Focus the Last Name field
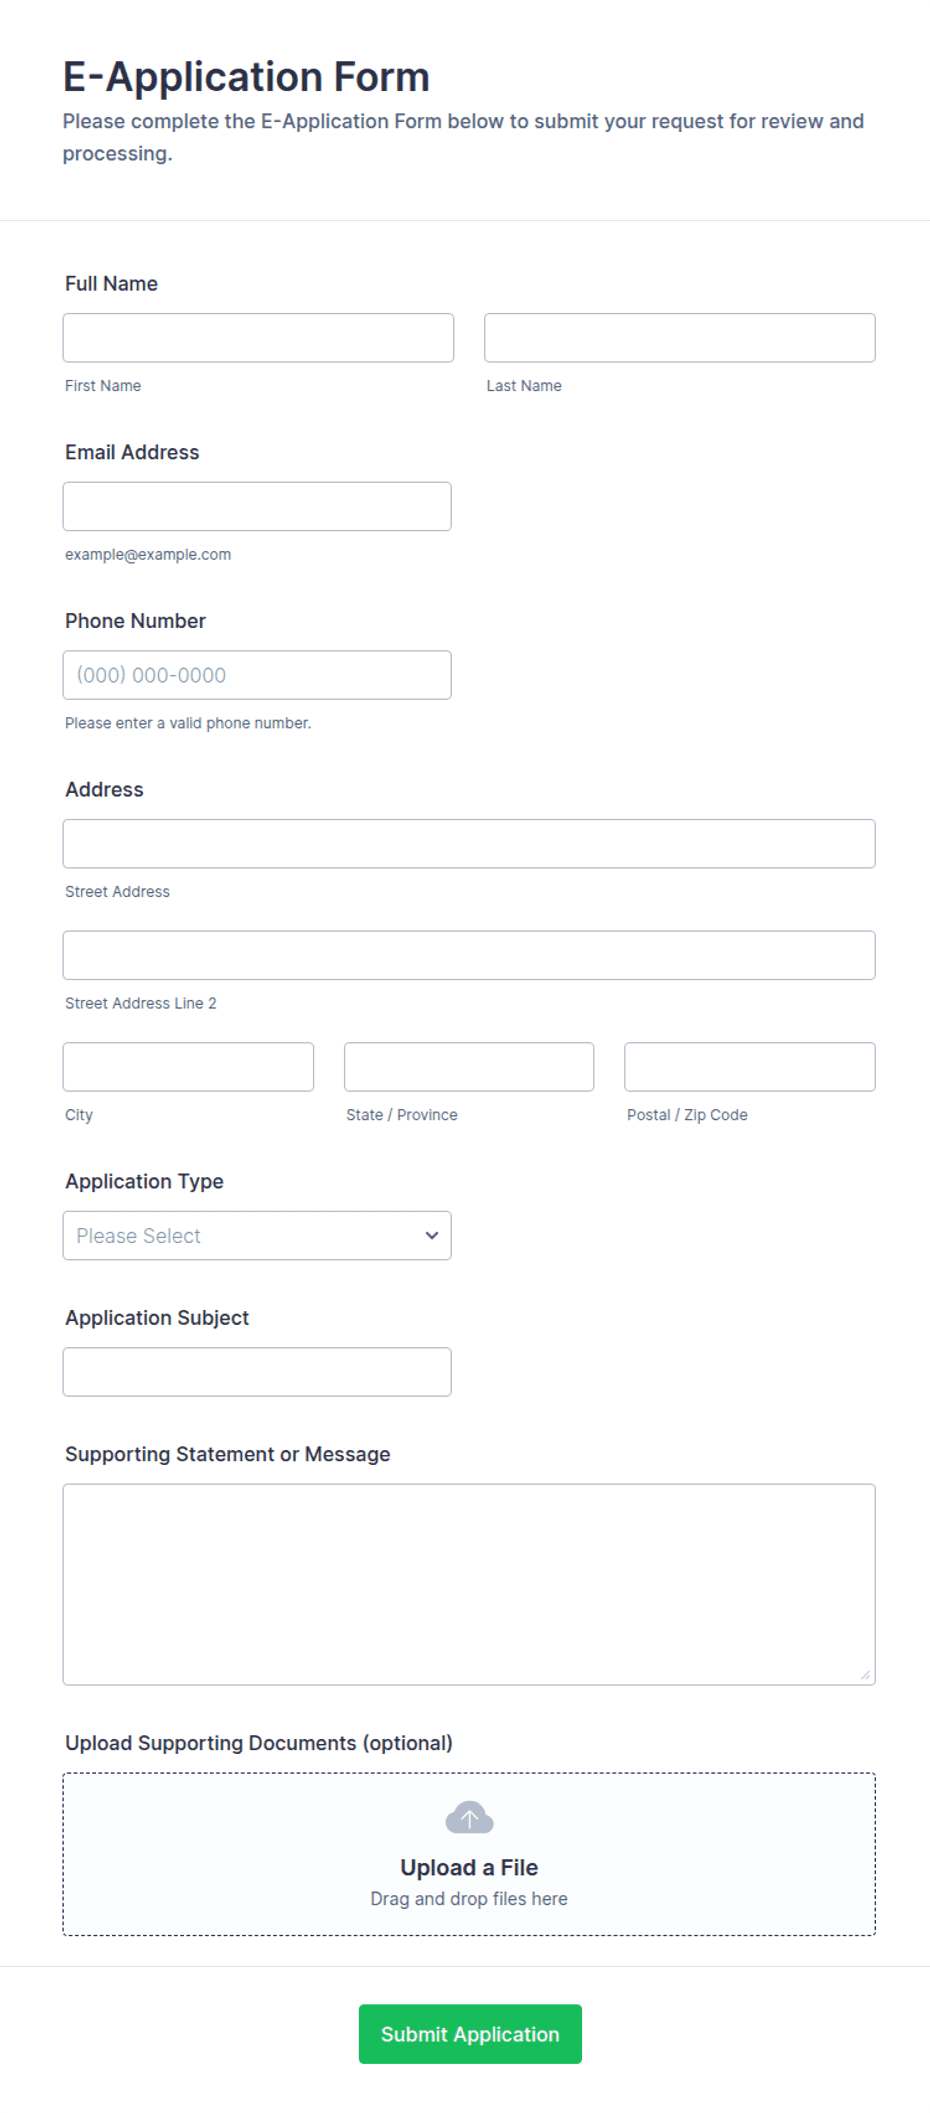 click(x=680, y=338)
